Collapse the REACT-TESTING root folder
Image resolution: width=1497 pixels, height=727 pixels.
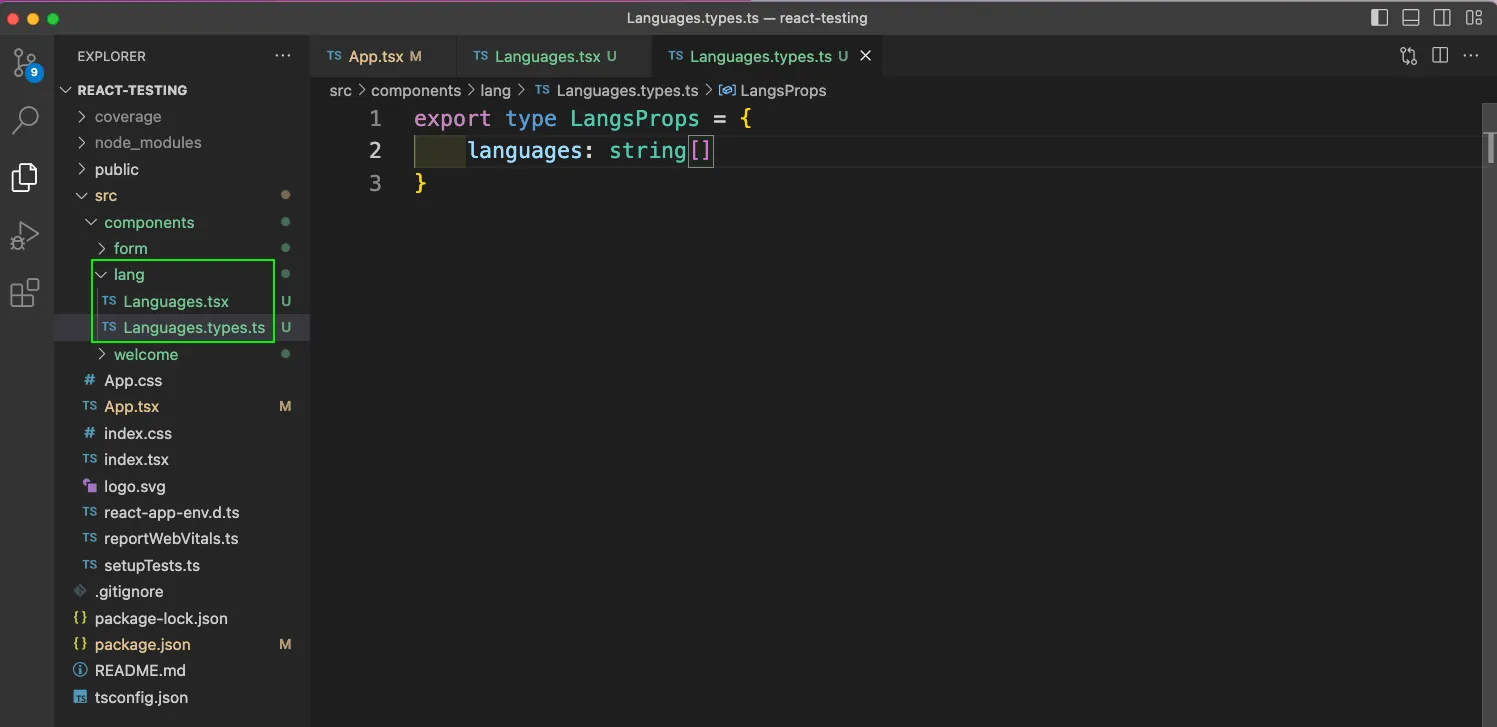pos(182,90)
